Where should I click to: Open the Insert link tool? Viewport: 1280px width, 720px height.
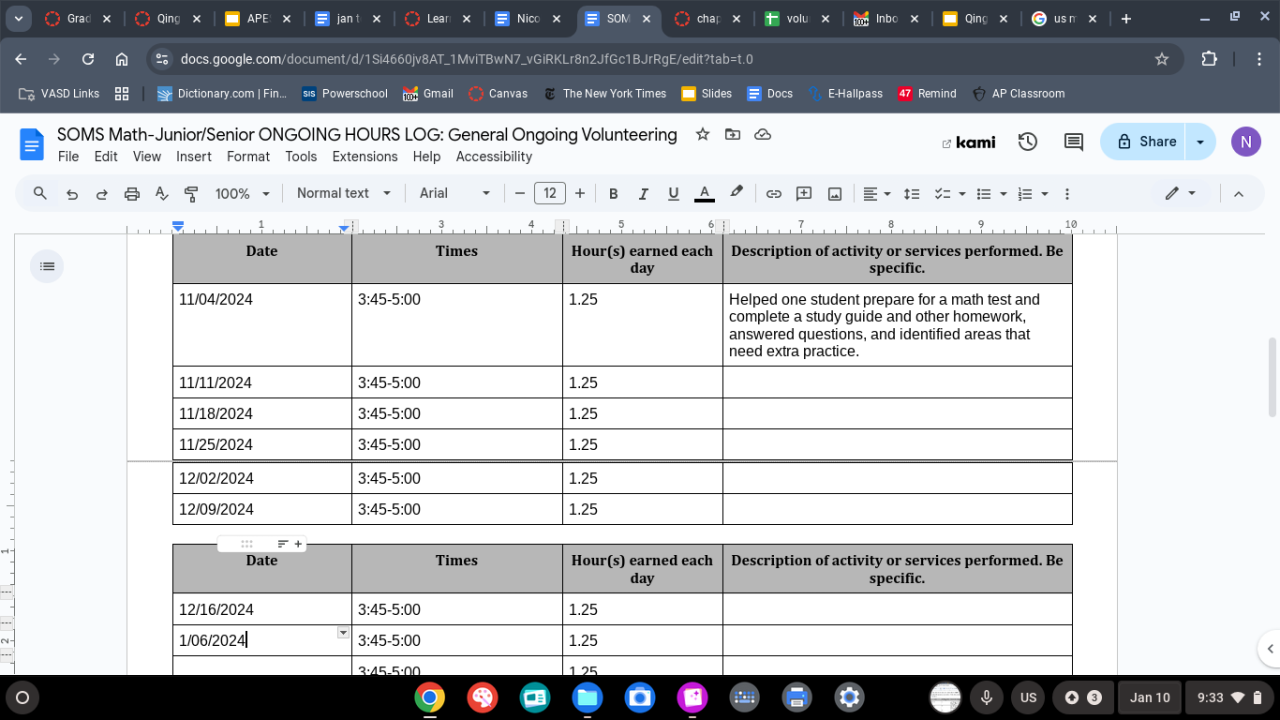click(x=773, y=194)
